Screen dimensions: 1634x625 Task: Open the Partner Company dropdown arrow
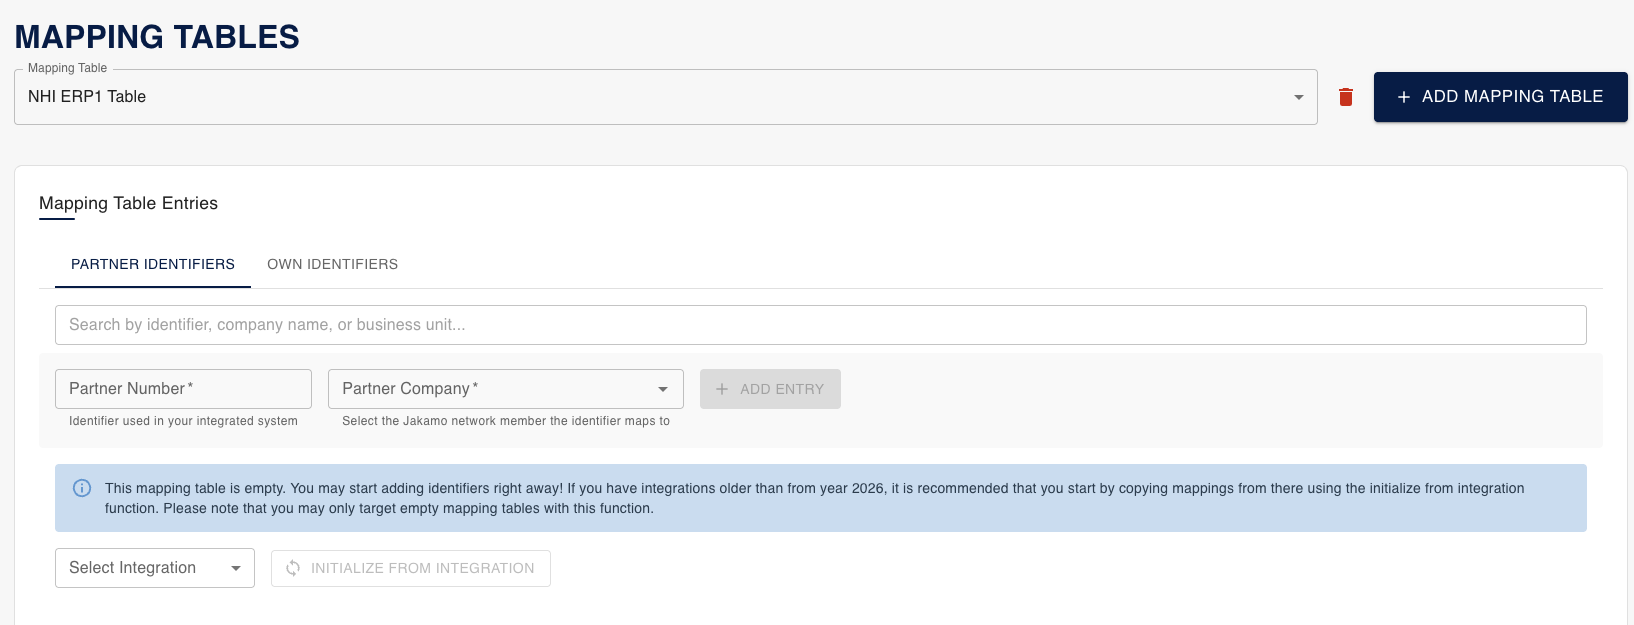pyautogui.click(x=662, y=389)
